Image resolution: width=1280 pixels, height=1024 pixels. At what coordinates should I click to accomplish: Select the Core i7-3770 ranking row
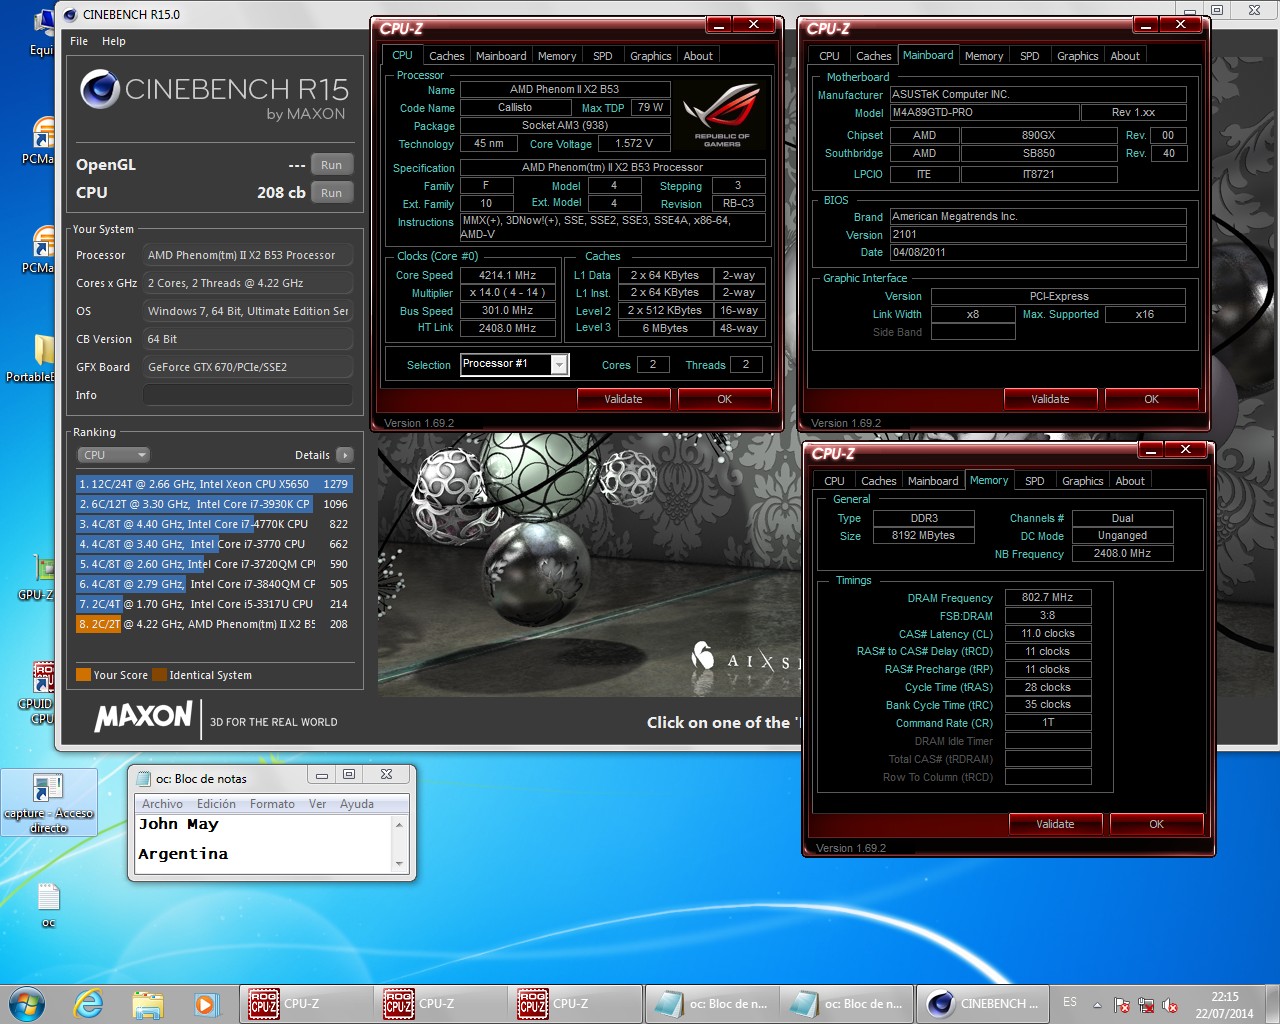[x=213, y=544]
